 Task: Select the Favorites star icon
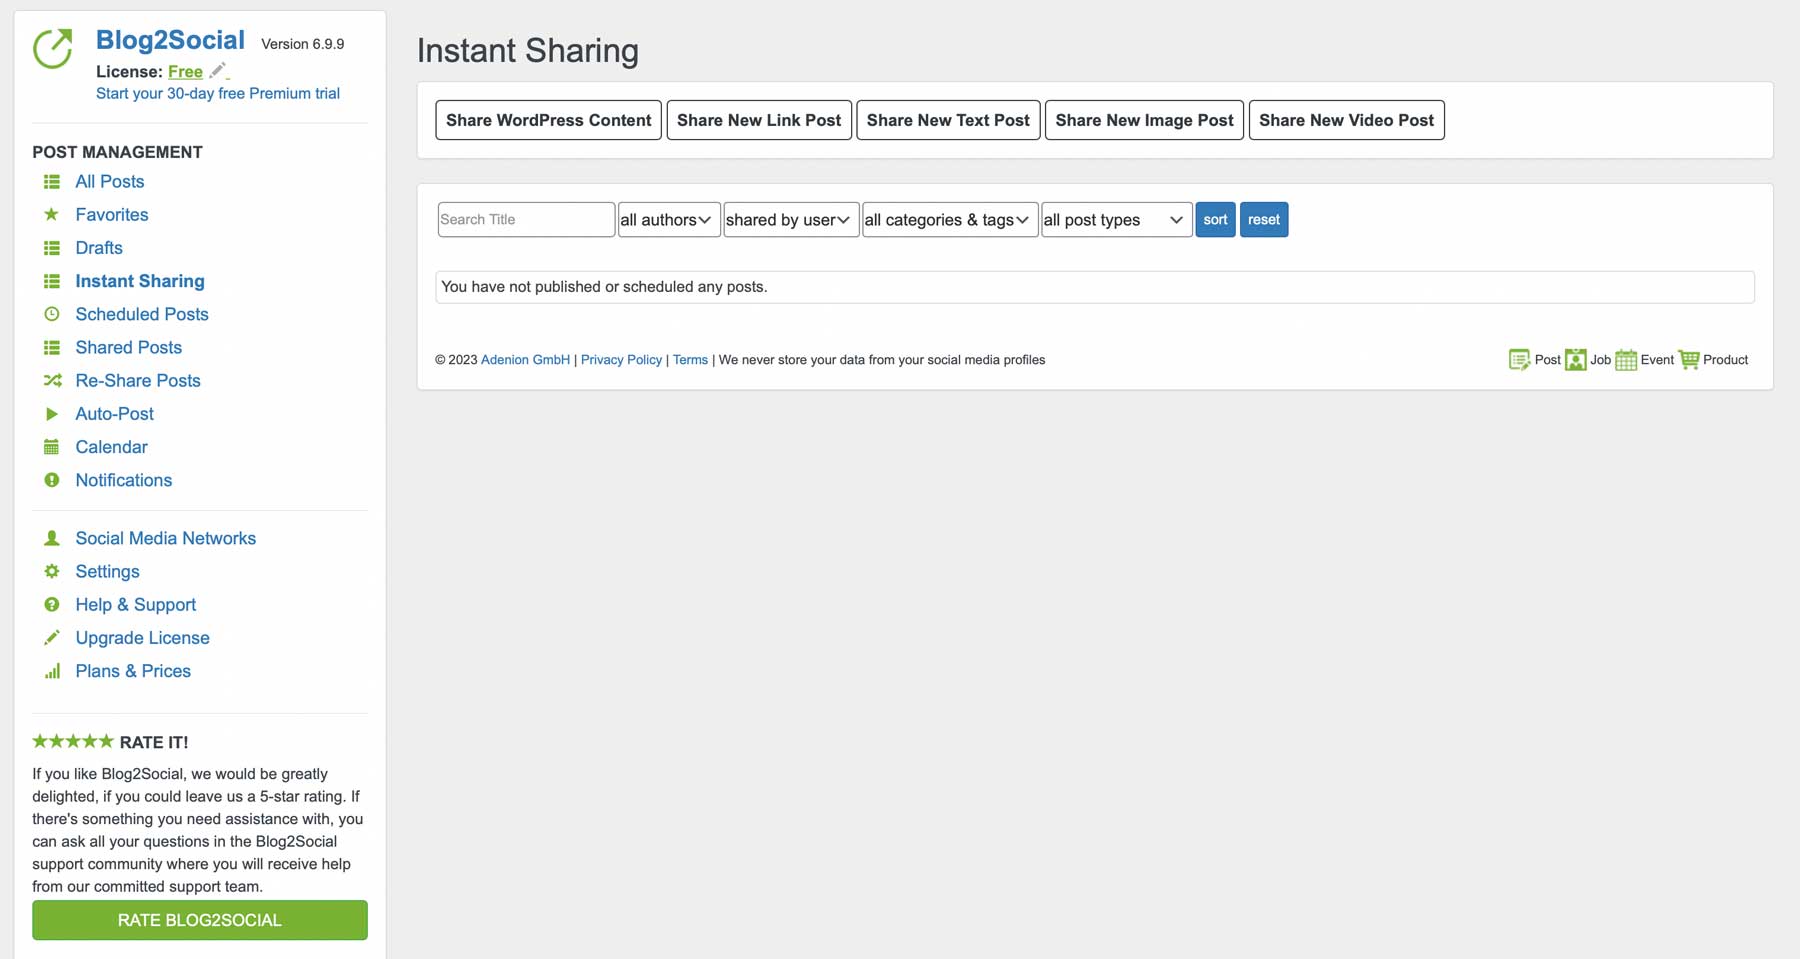[51, 214]
